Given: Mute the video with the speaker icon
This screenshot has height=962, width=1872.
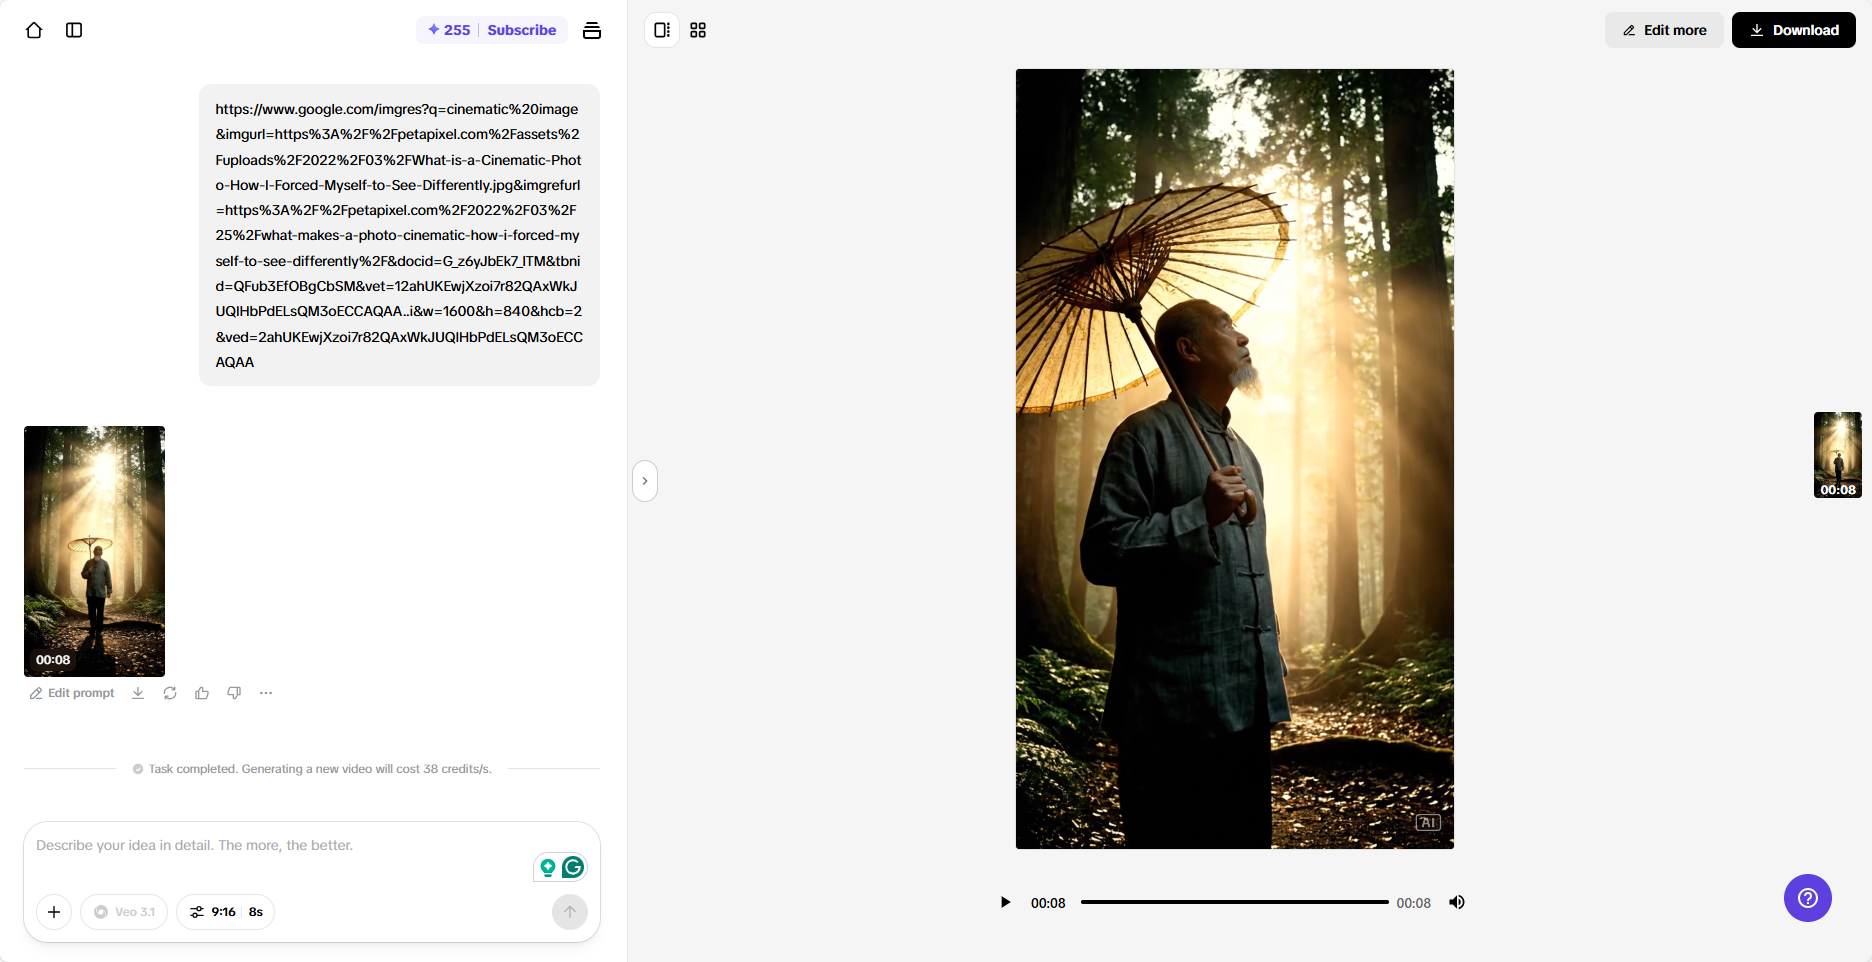Looking at the screenshot, I should click(1456, 902).
